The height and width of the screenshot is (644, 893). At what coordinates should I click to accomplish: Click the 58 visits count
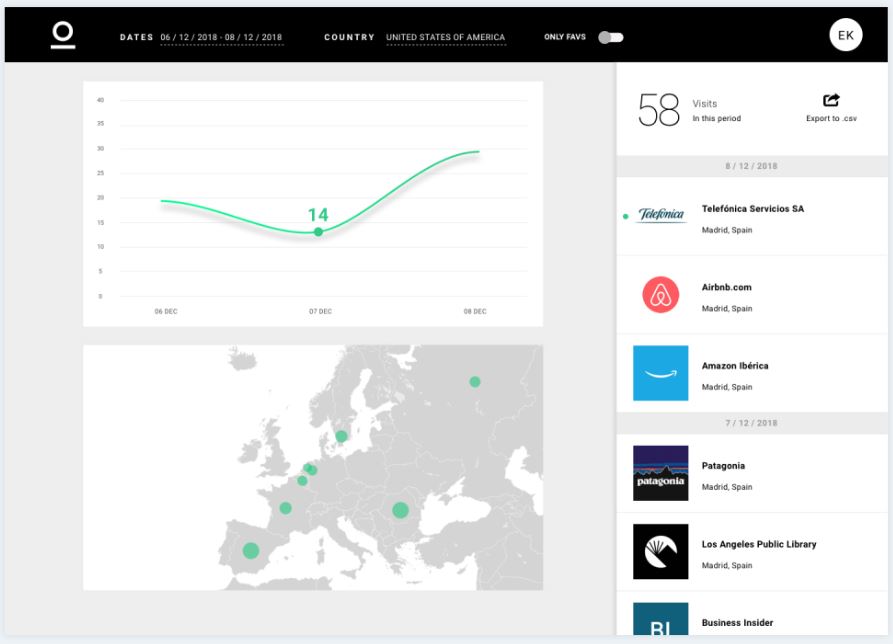(659, 110)
